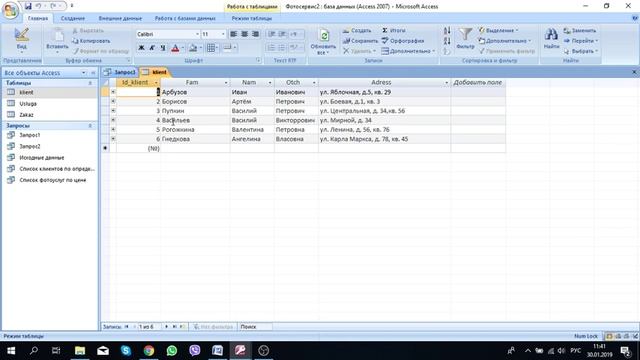Image resolution: width=640 pixels, height=360 pixels.
Task: Click the Вставить paste button
Action: (57, 40)
